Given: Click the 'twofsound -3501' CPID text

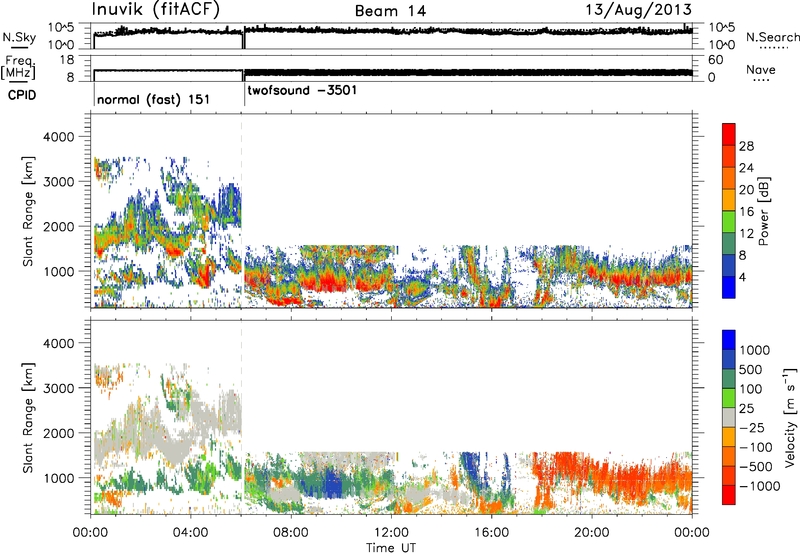Looking at the screenshot, I should 302,90.
